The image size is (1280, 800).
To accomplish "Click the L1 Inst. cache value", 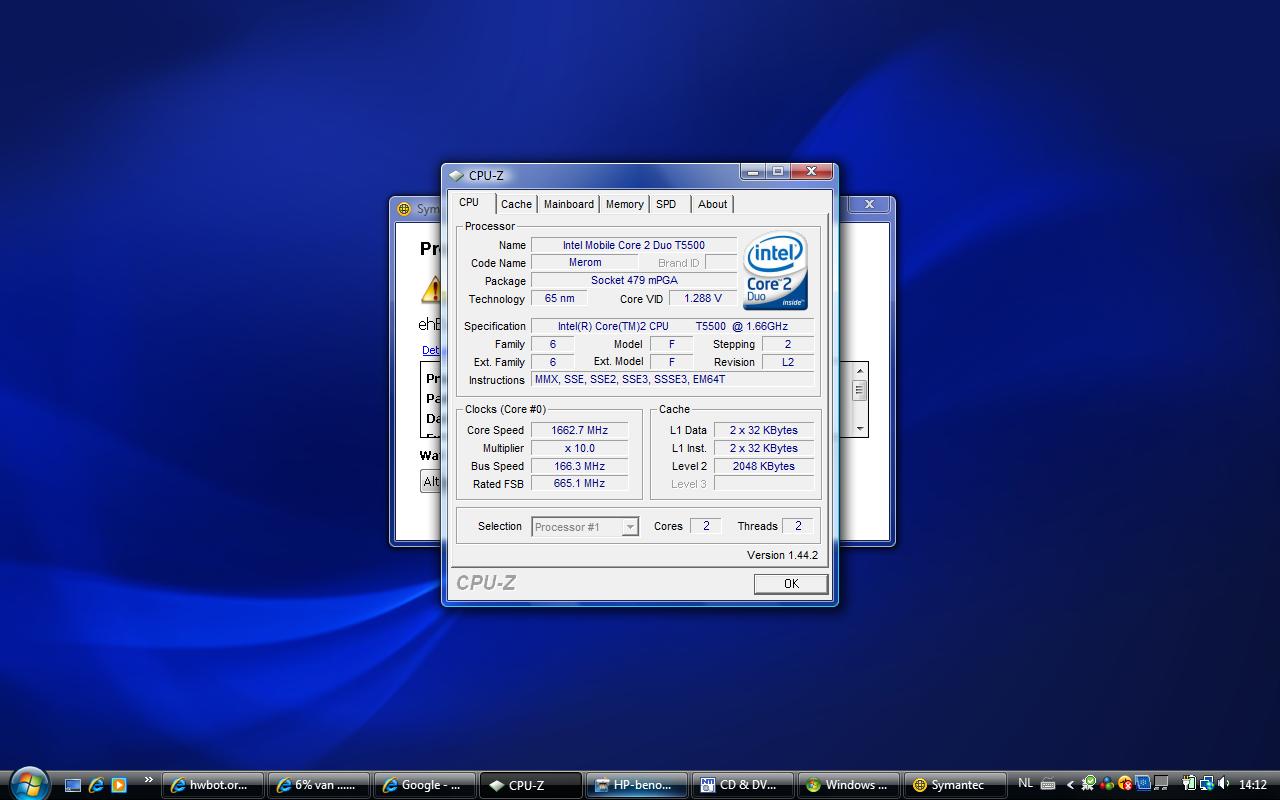I will [763, 448].
